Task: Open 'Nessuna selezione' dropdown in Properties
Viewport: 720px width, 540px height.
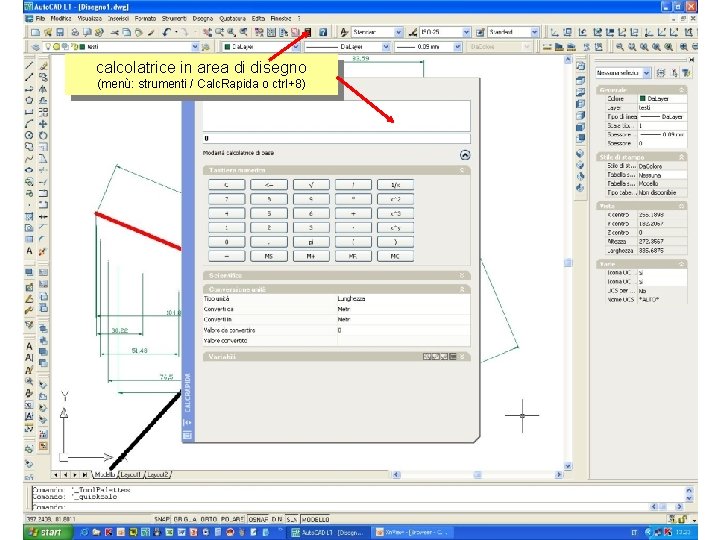Action: point(647,73)
